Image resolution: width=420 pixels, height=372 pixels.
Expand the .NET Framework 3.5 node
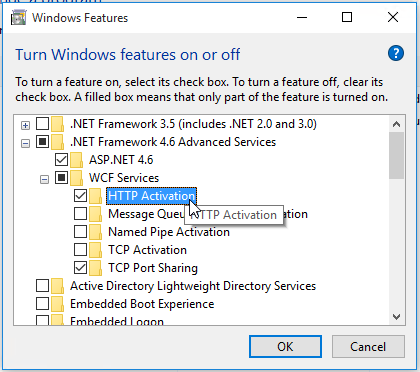pos(25,126)
